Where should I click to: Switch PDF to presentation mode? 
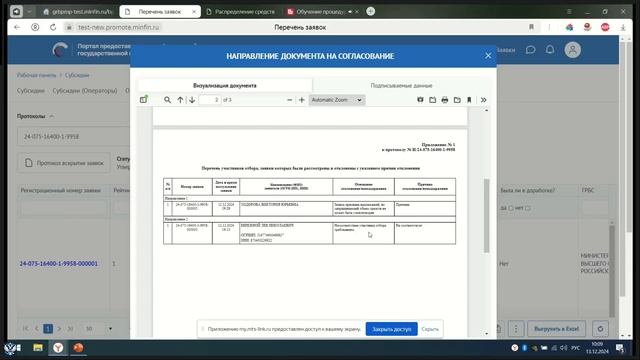420,100
